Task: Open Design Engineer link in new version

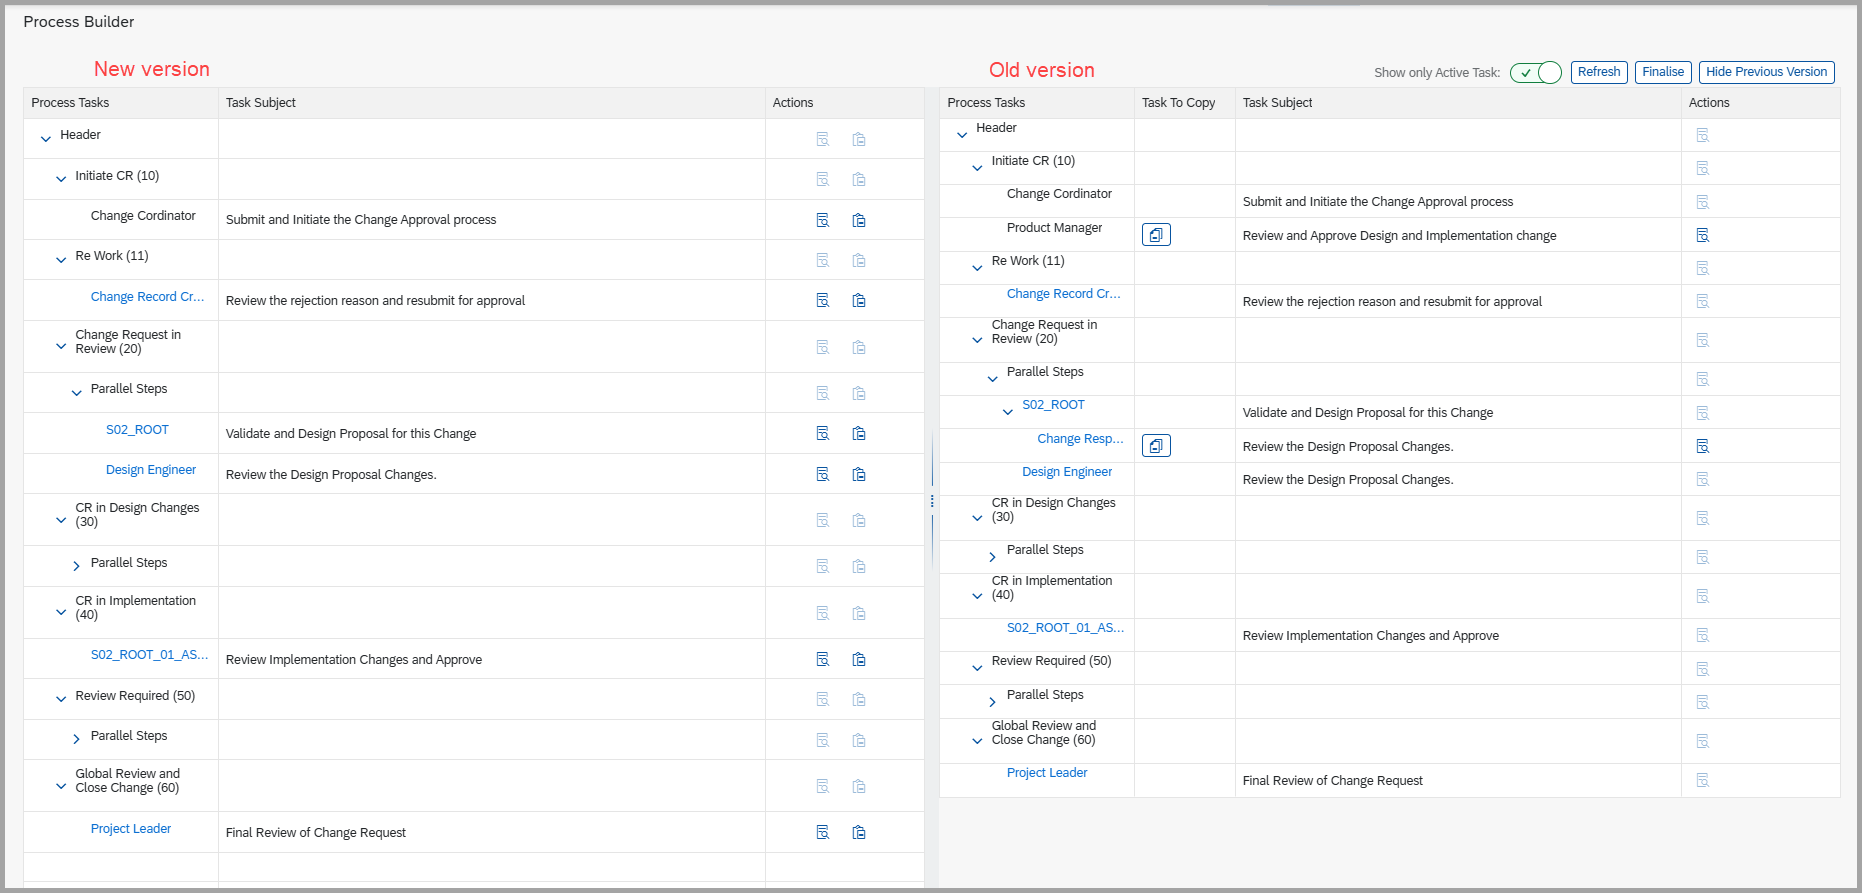Action: pos(151,470)
